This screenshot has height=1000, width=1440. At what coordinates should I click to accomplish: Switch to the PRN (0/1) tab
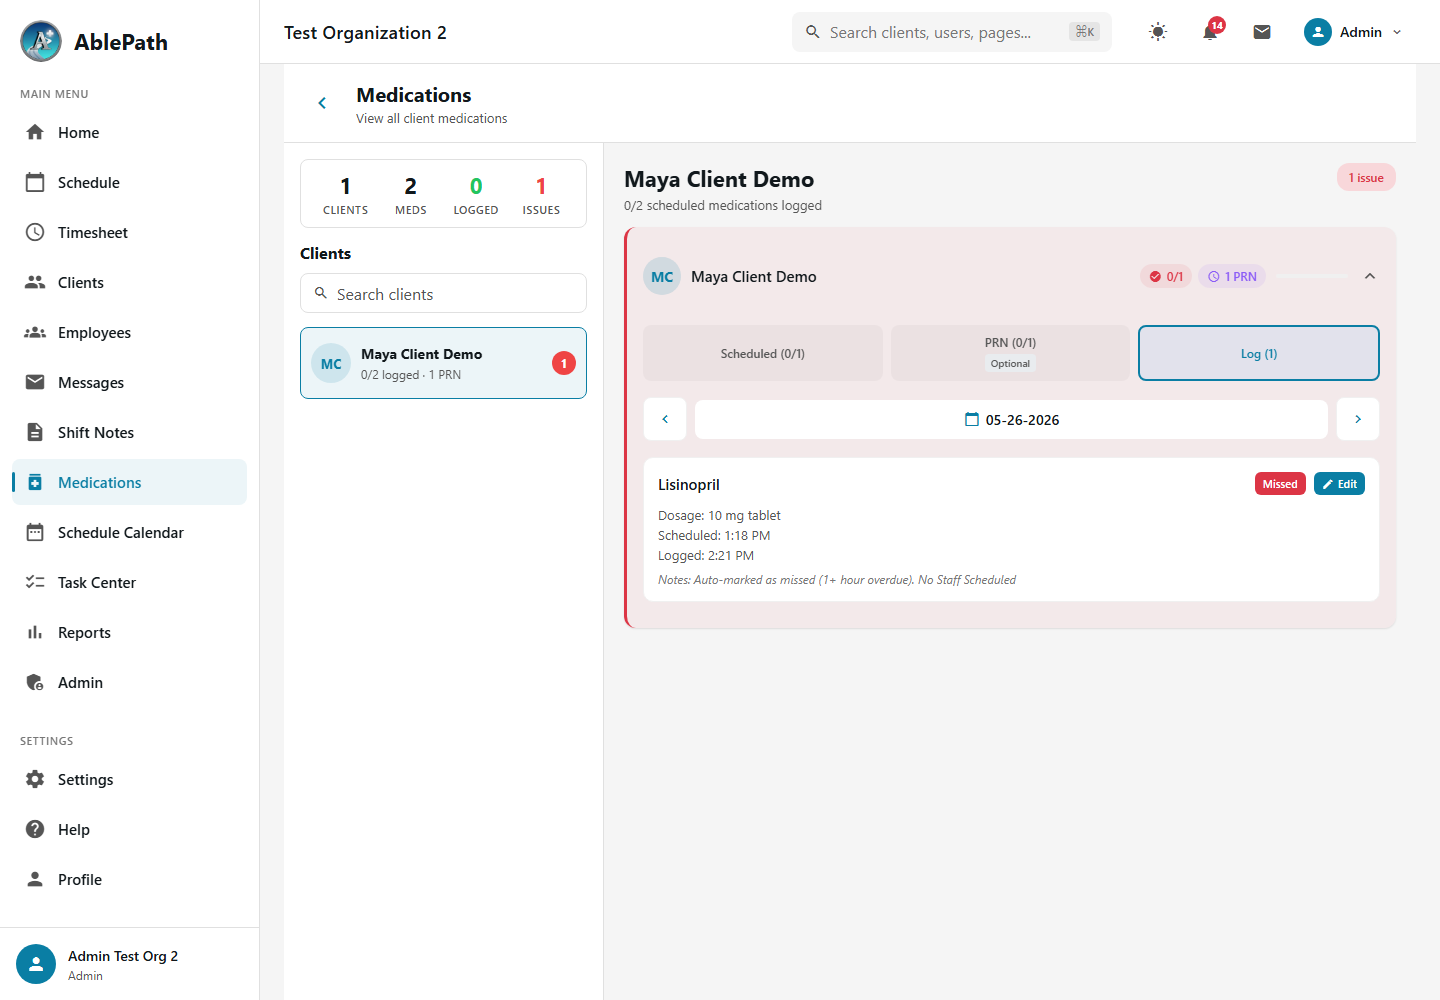pos(1010,353)
